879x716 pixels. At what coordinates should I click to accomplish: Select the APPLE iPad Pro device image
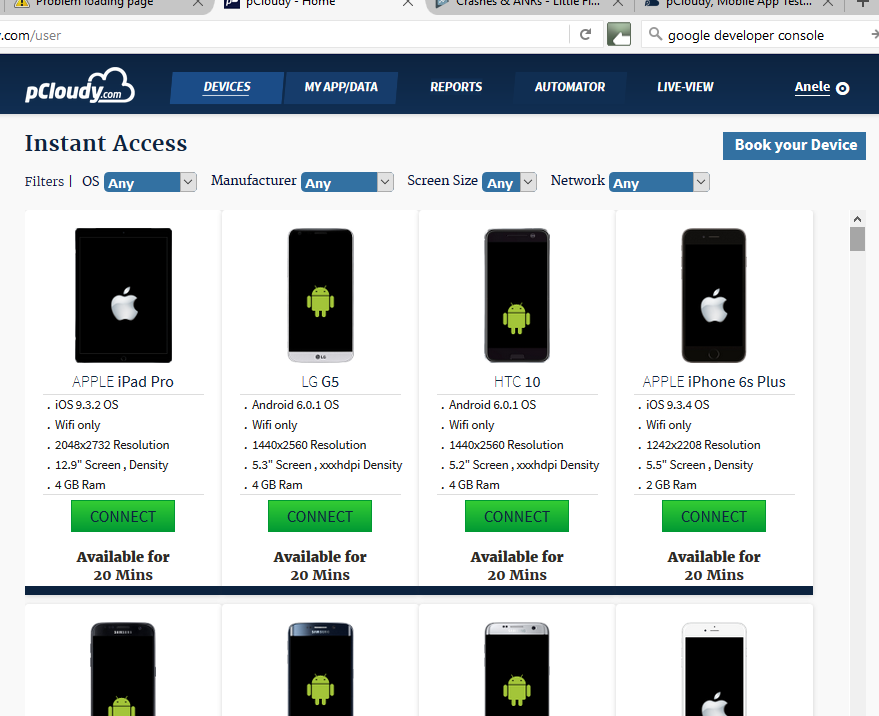pos(123,295)
